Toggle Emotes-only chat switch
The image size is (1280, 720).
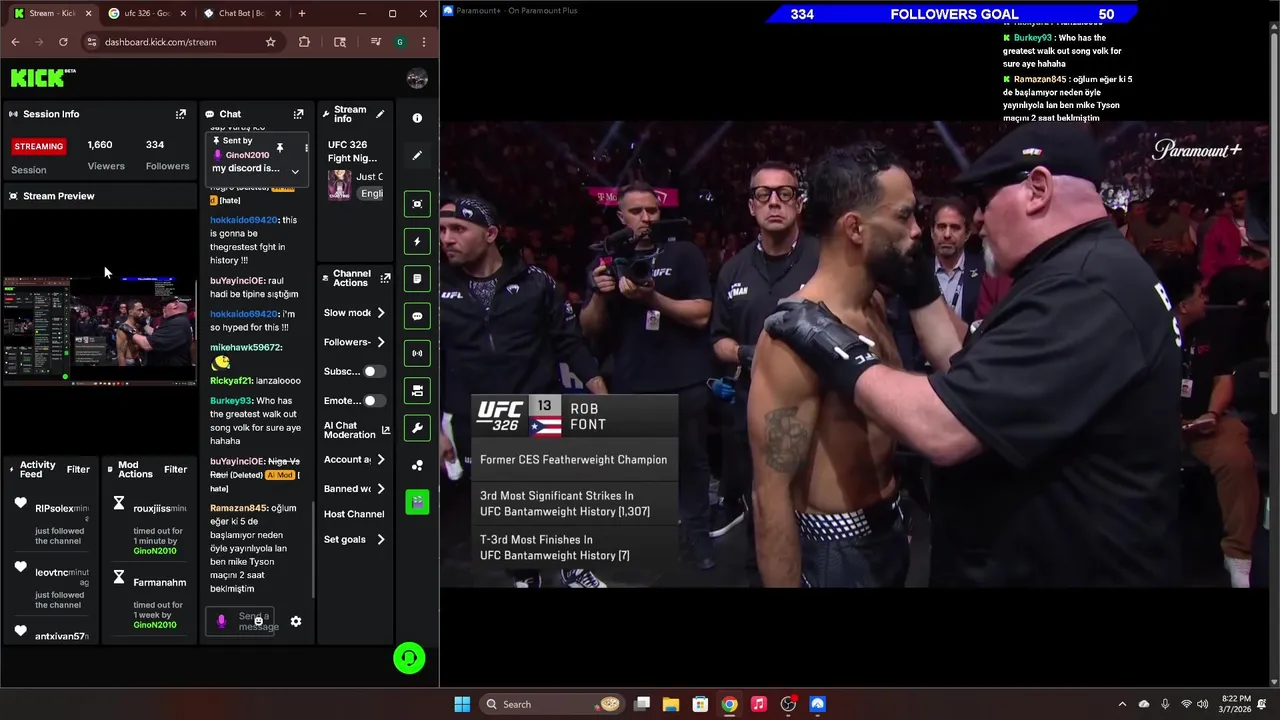[x=373, y=401]
